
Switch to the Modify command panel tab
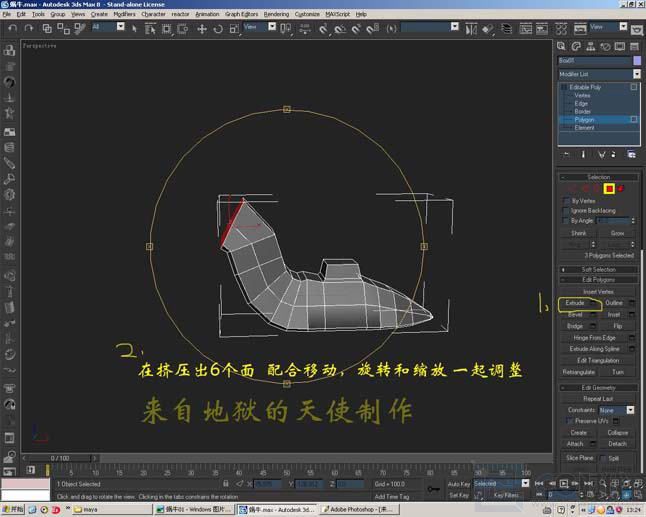[576, 46]
